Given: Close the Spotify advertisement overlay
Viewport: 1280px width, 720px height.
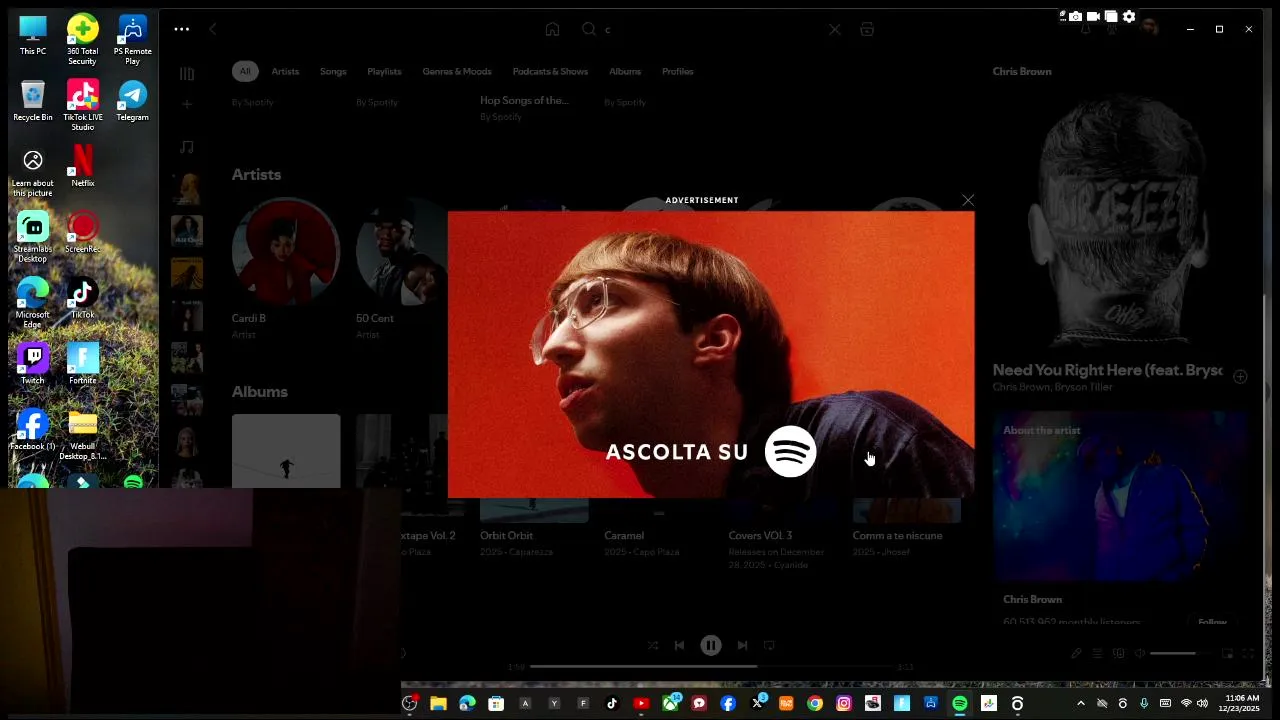Looking at the screenshot, I should click(x=968, y=200).
